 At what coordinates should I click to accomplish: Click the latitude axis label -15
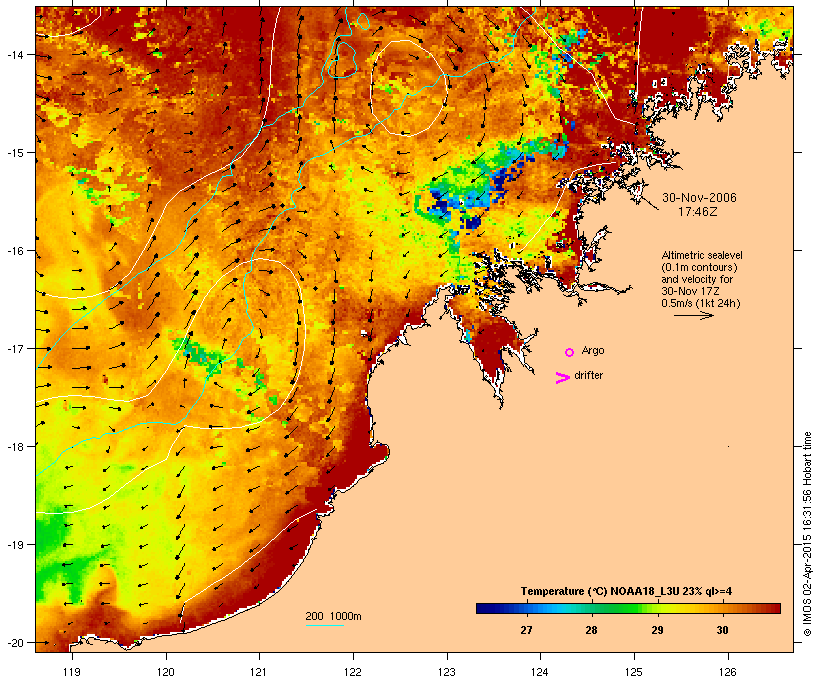(14, 152)
